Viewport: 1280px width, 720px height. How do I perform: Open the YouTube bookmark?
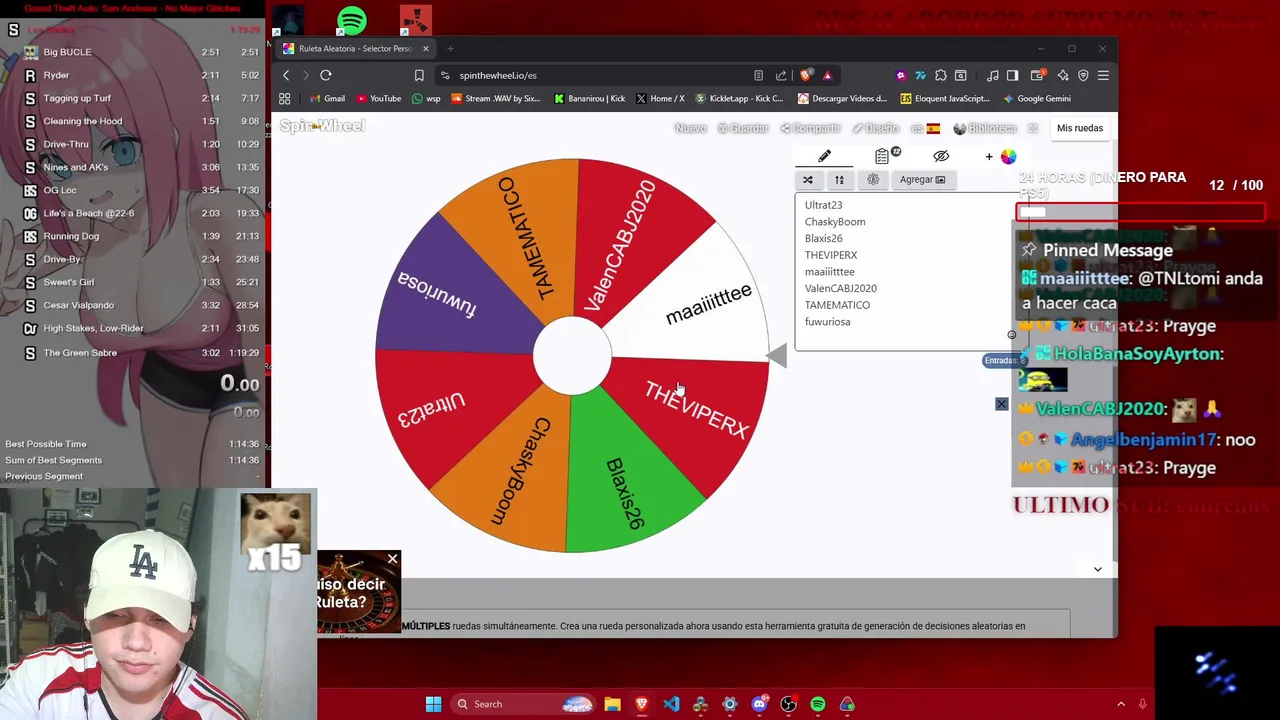pos(378,98)
